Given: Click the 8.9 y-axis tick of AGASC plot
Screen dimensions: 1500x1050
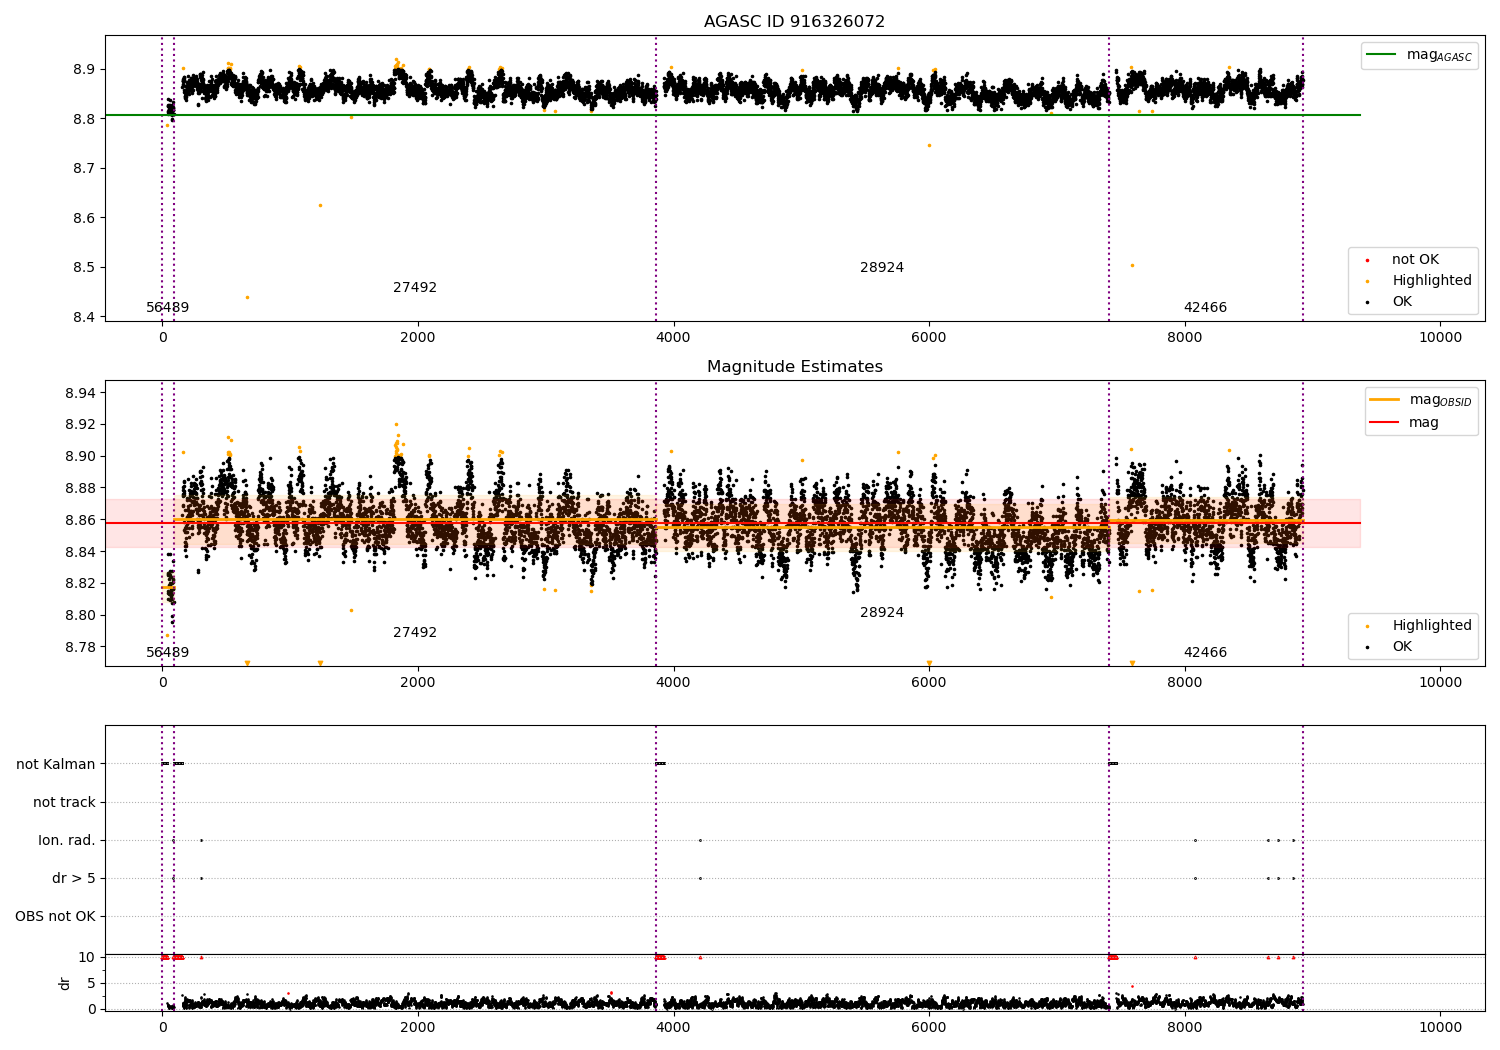Looking at the screenshot, I should coord(84,69).
